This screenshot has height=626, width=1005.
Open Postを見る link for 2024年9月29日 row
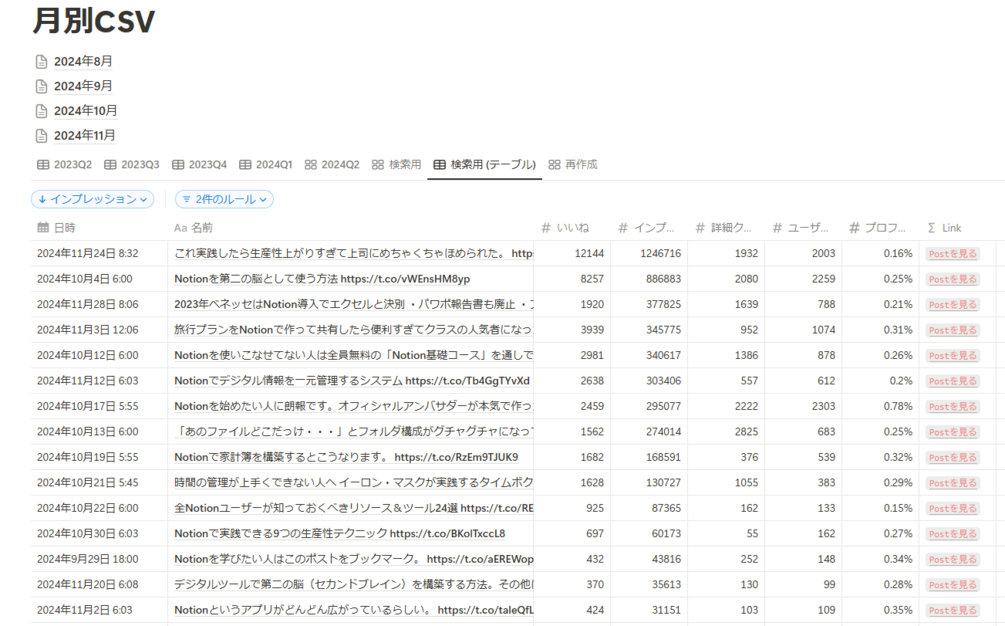click(953, 559)
